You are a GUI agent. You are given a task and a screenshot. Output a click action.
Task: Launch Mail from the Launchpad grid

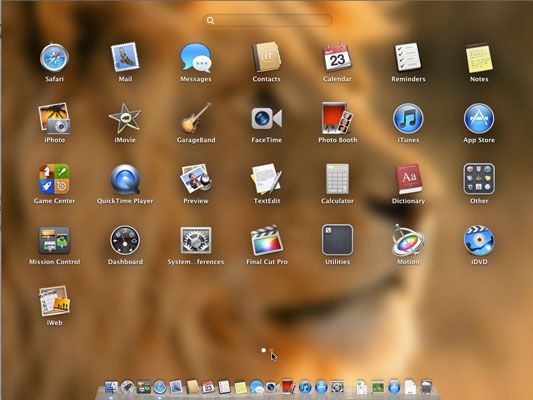[x=125, y=57]
